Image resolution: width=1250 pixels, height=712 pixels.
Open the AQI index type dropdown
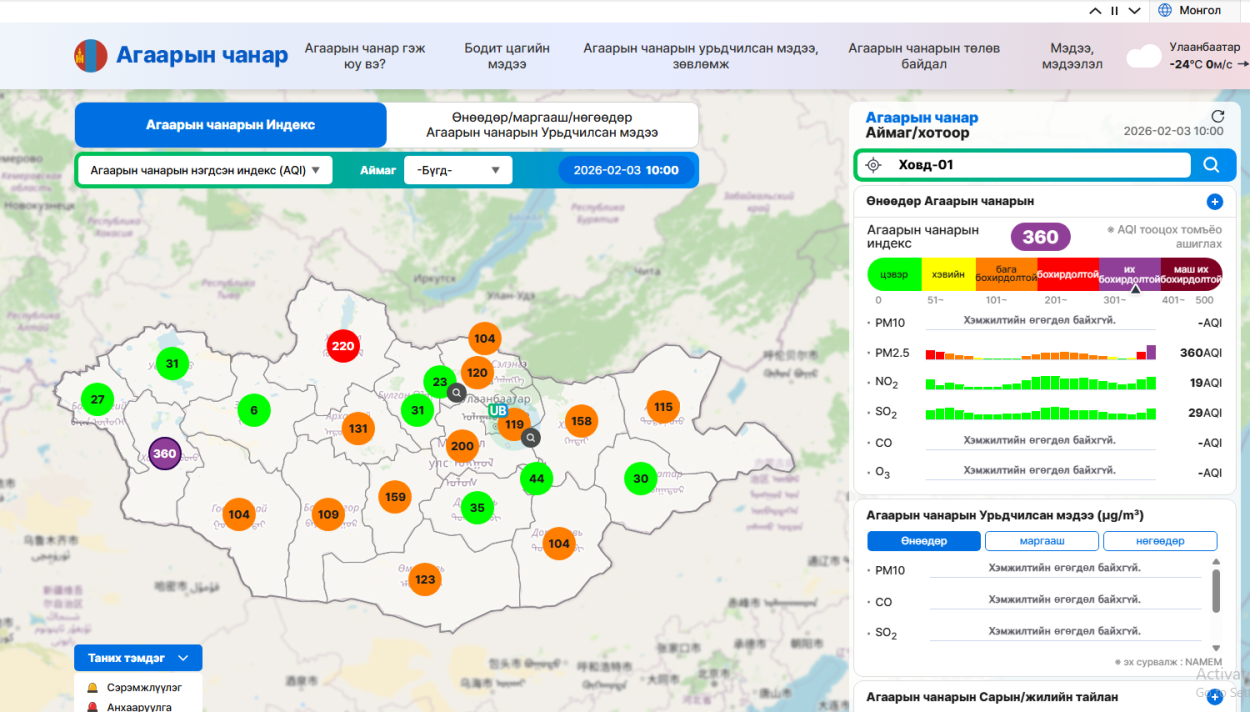click(205, 170)
